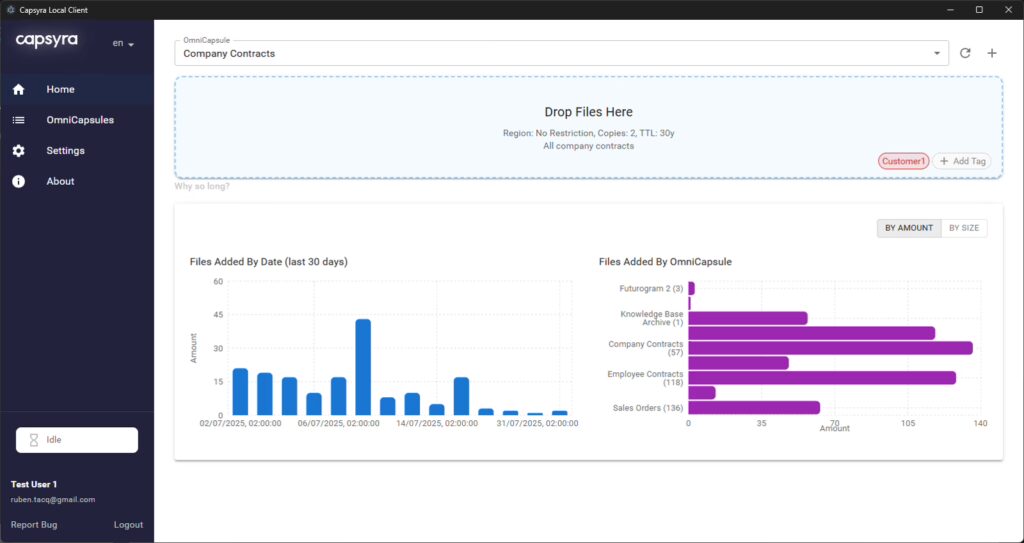The image size is (1024, 543).
Task: Select the Customer1 tag chip
Action: pos(904,161)
